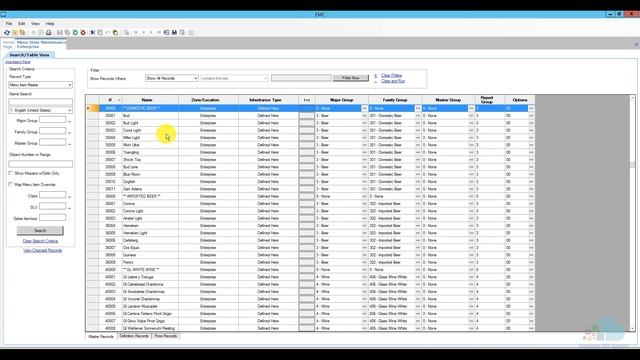640x360 pixels.
Task: Click the red circular toolbar icon
Action: point(83,32)
